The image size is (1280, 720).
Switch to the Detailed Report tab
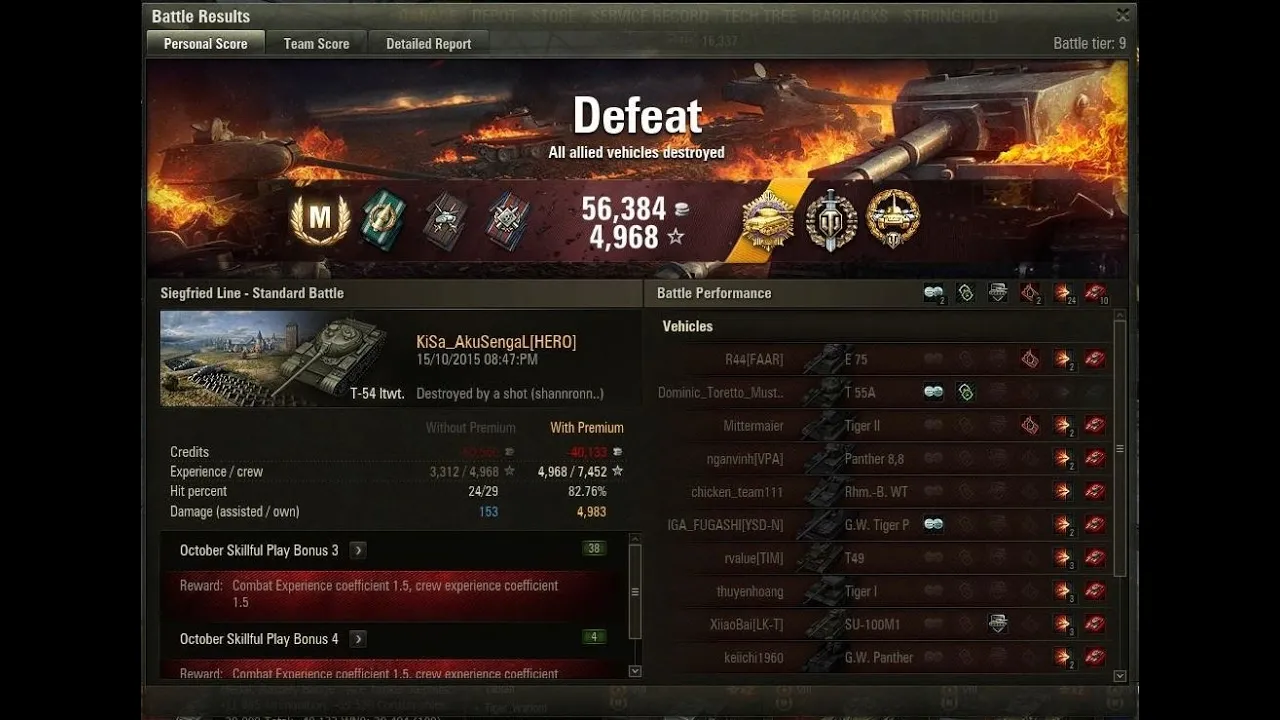428,43
